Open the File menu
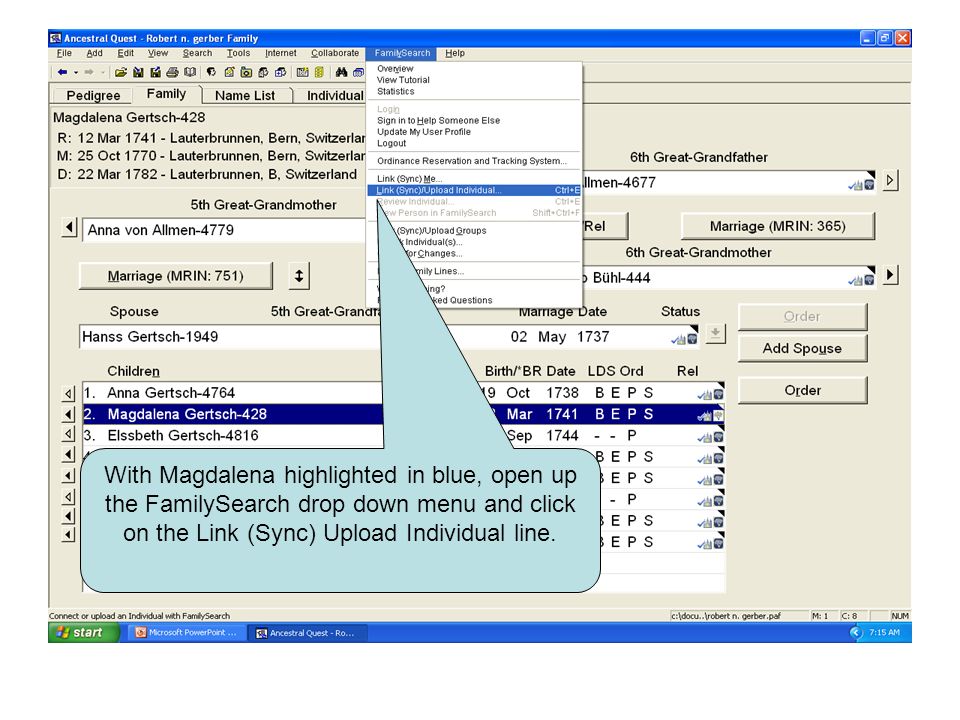The width and height of the screenshot is (960, 720). pos(64,53)
